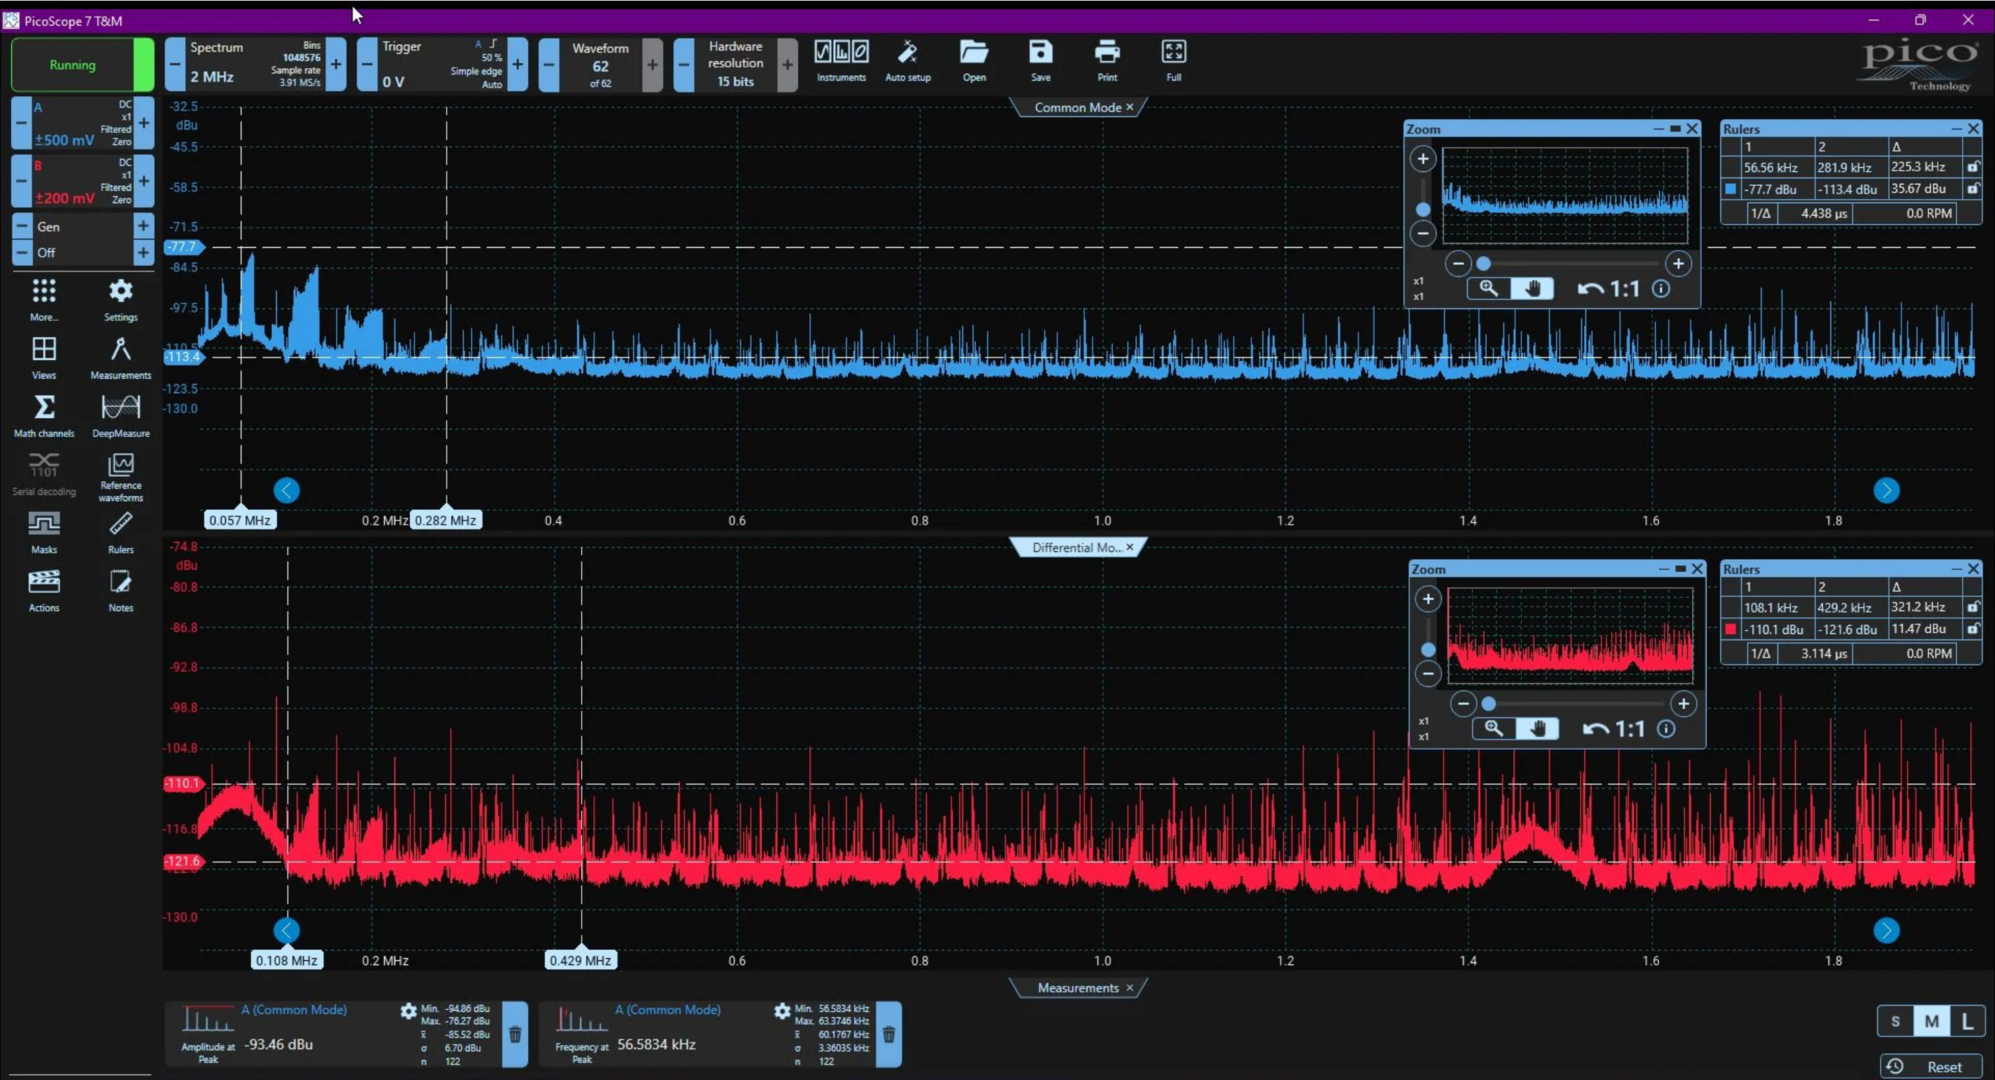Toggle the Common Mode display off
1995x1080 pixels.
tap(1129, 106)
